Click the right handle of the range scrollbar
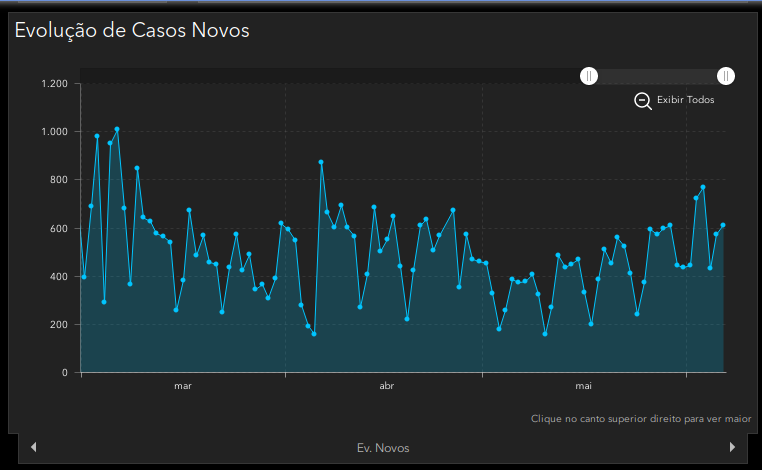 click(x=726, y=76)
